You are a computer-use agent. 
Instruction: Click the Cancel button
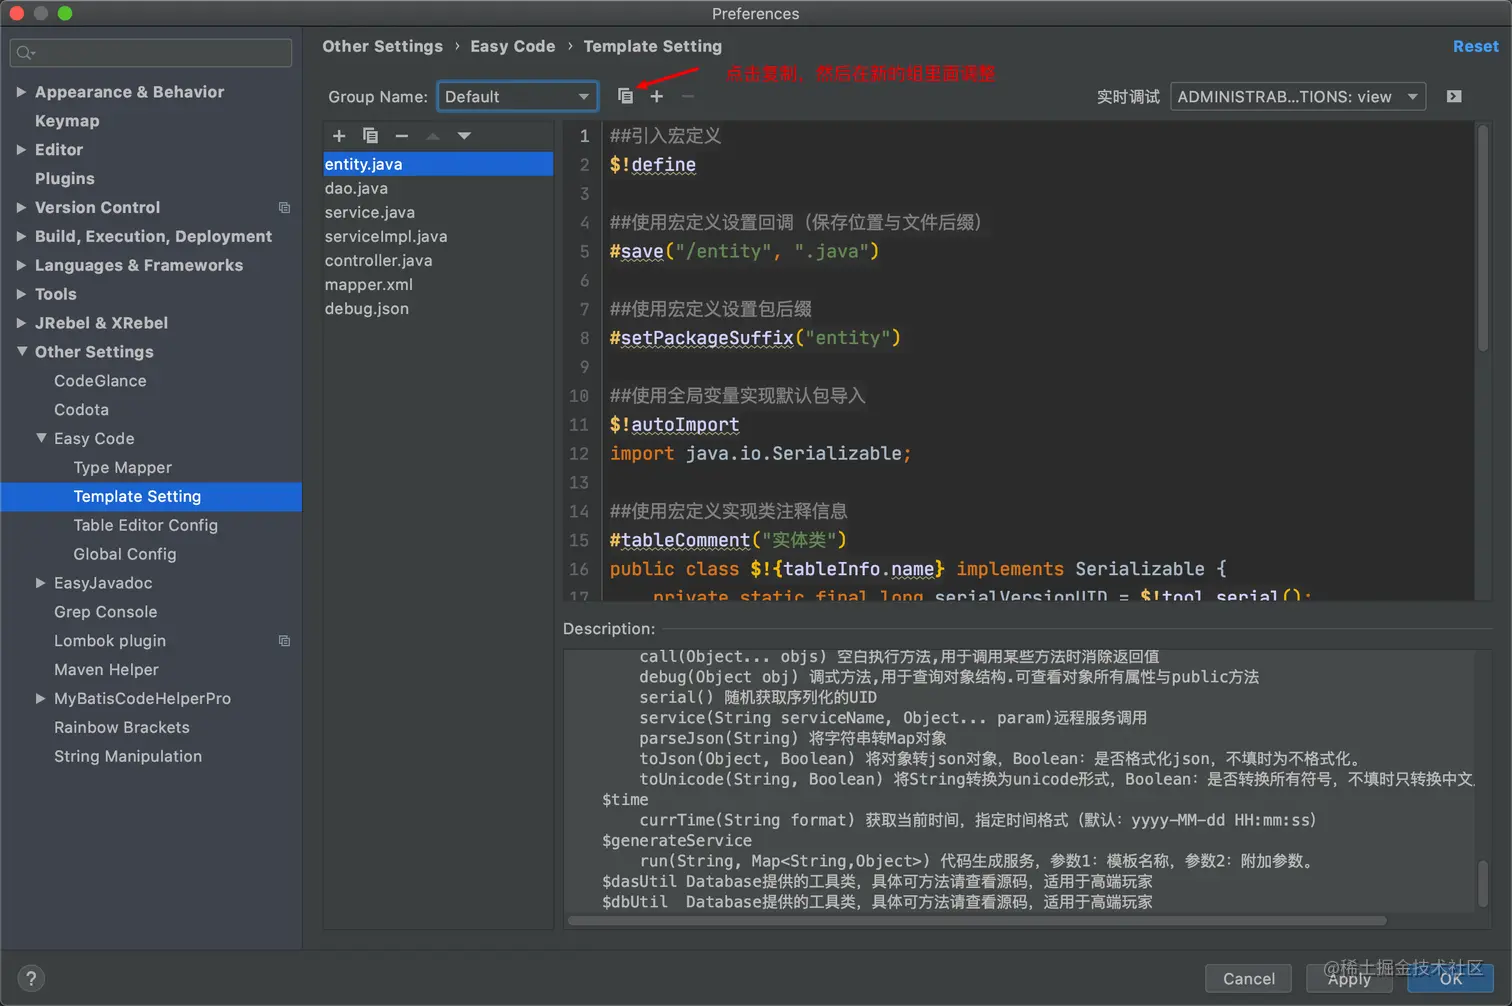[1249, 979]
